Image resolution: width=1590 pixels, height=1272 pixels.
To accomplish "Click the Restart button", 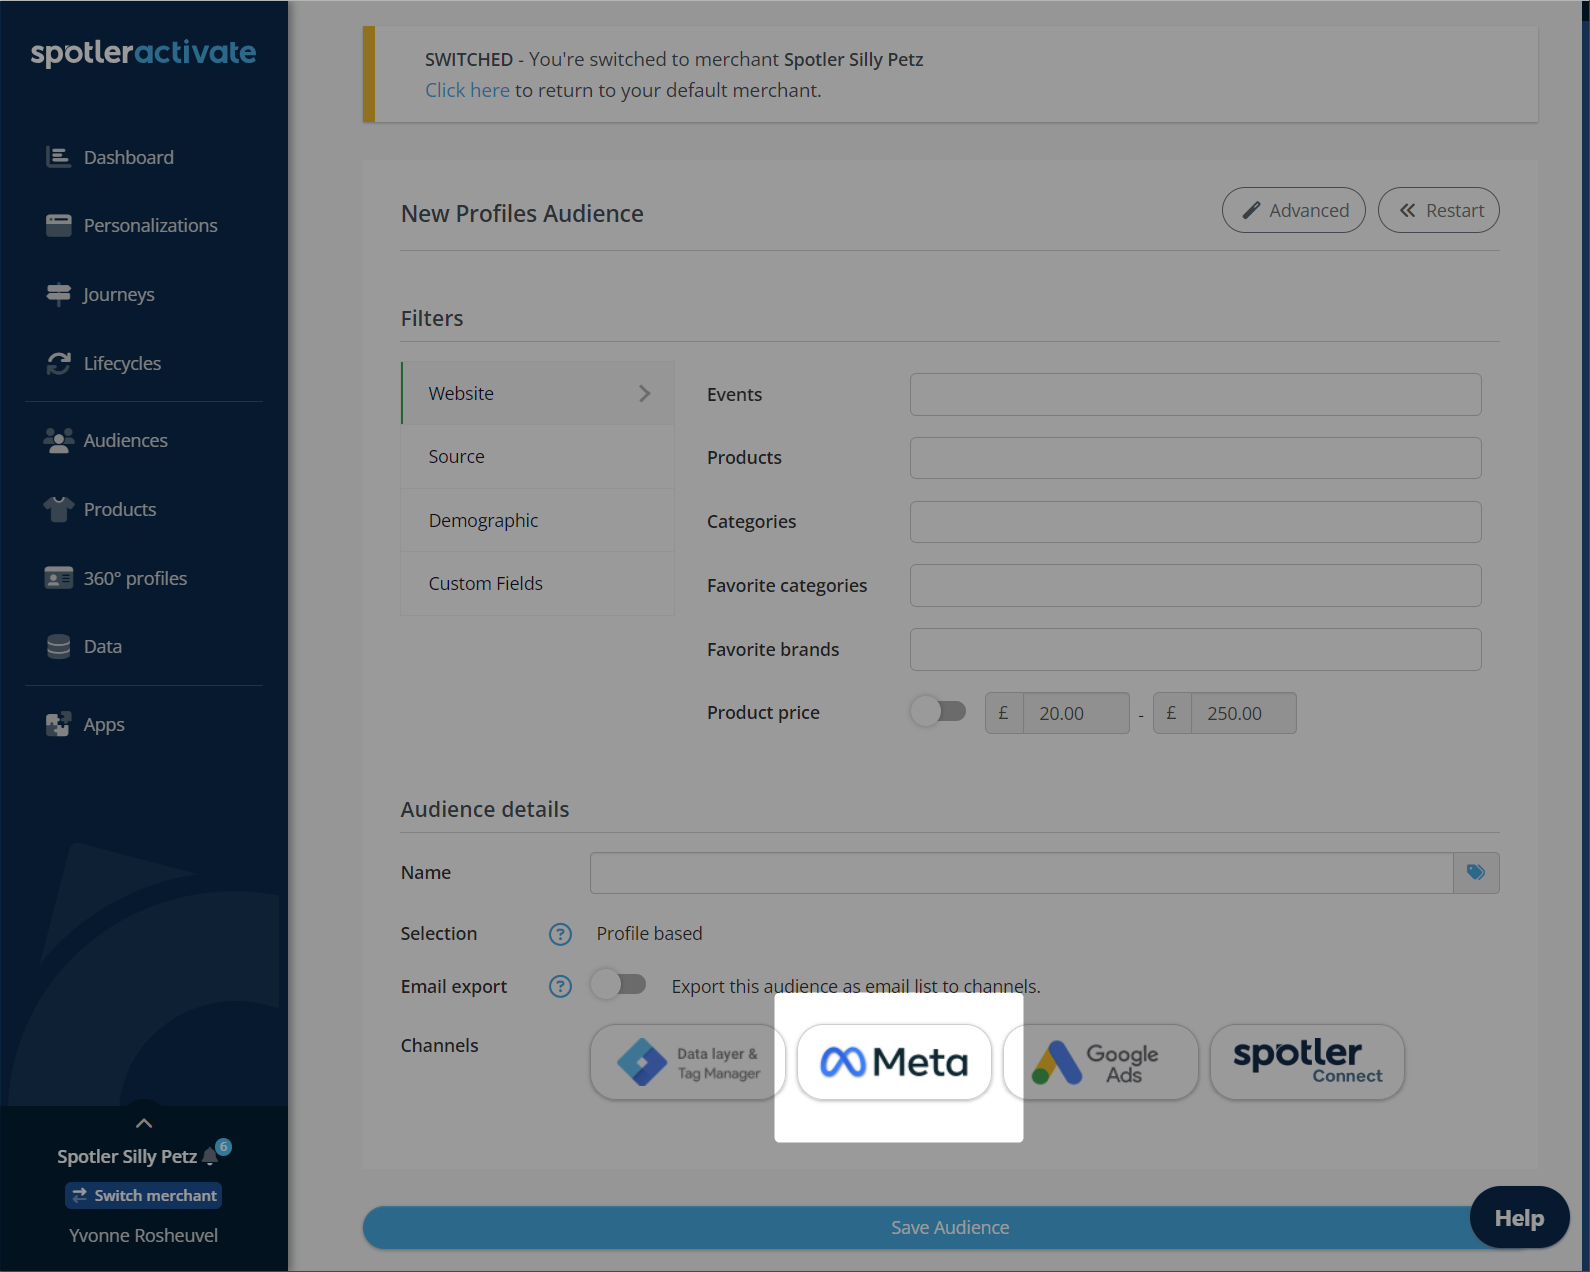I will [x=1439, y=210].
